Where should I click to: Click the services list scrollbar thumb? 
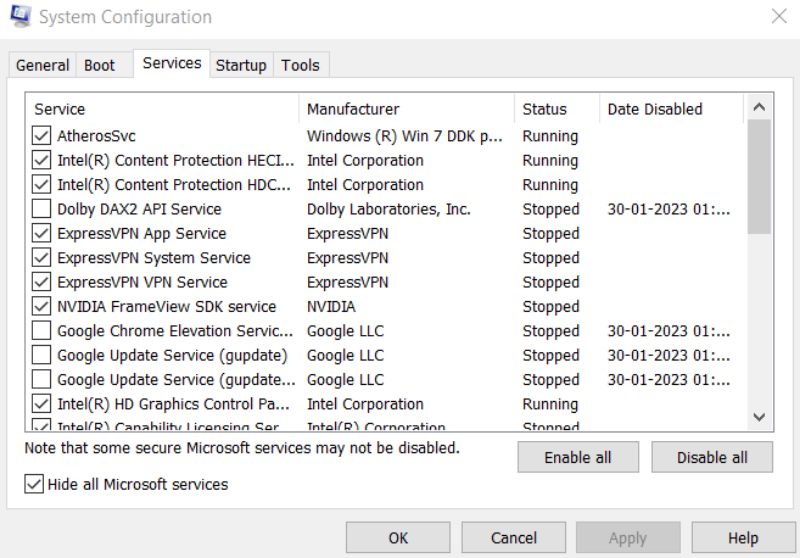tap(759, 177)
